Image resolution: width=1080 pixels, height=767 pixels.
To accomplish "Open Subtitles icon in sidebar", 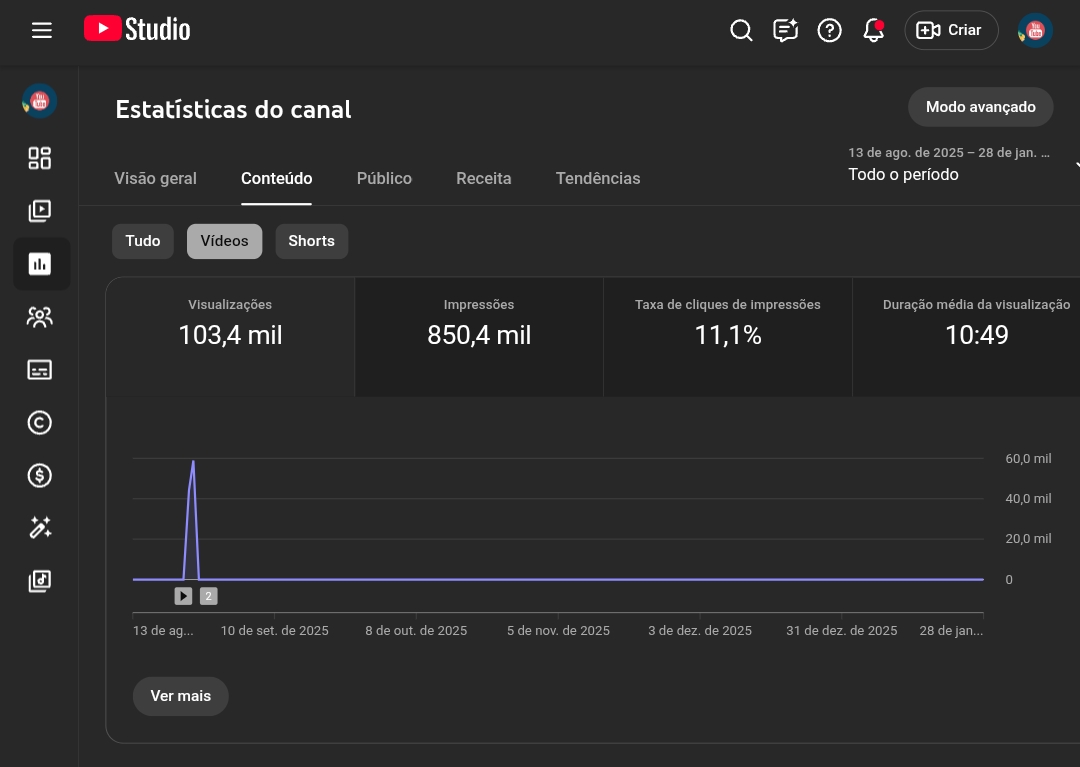I will (40, 370).
